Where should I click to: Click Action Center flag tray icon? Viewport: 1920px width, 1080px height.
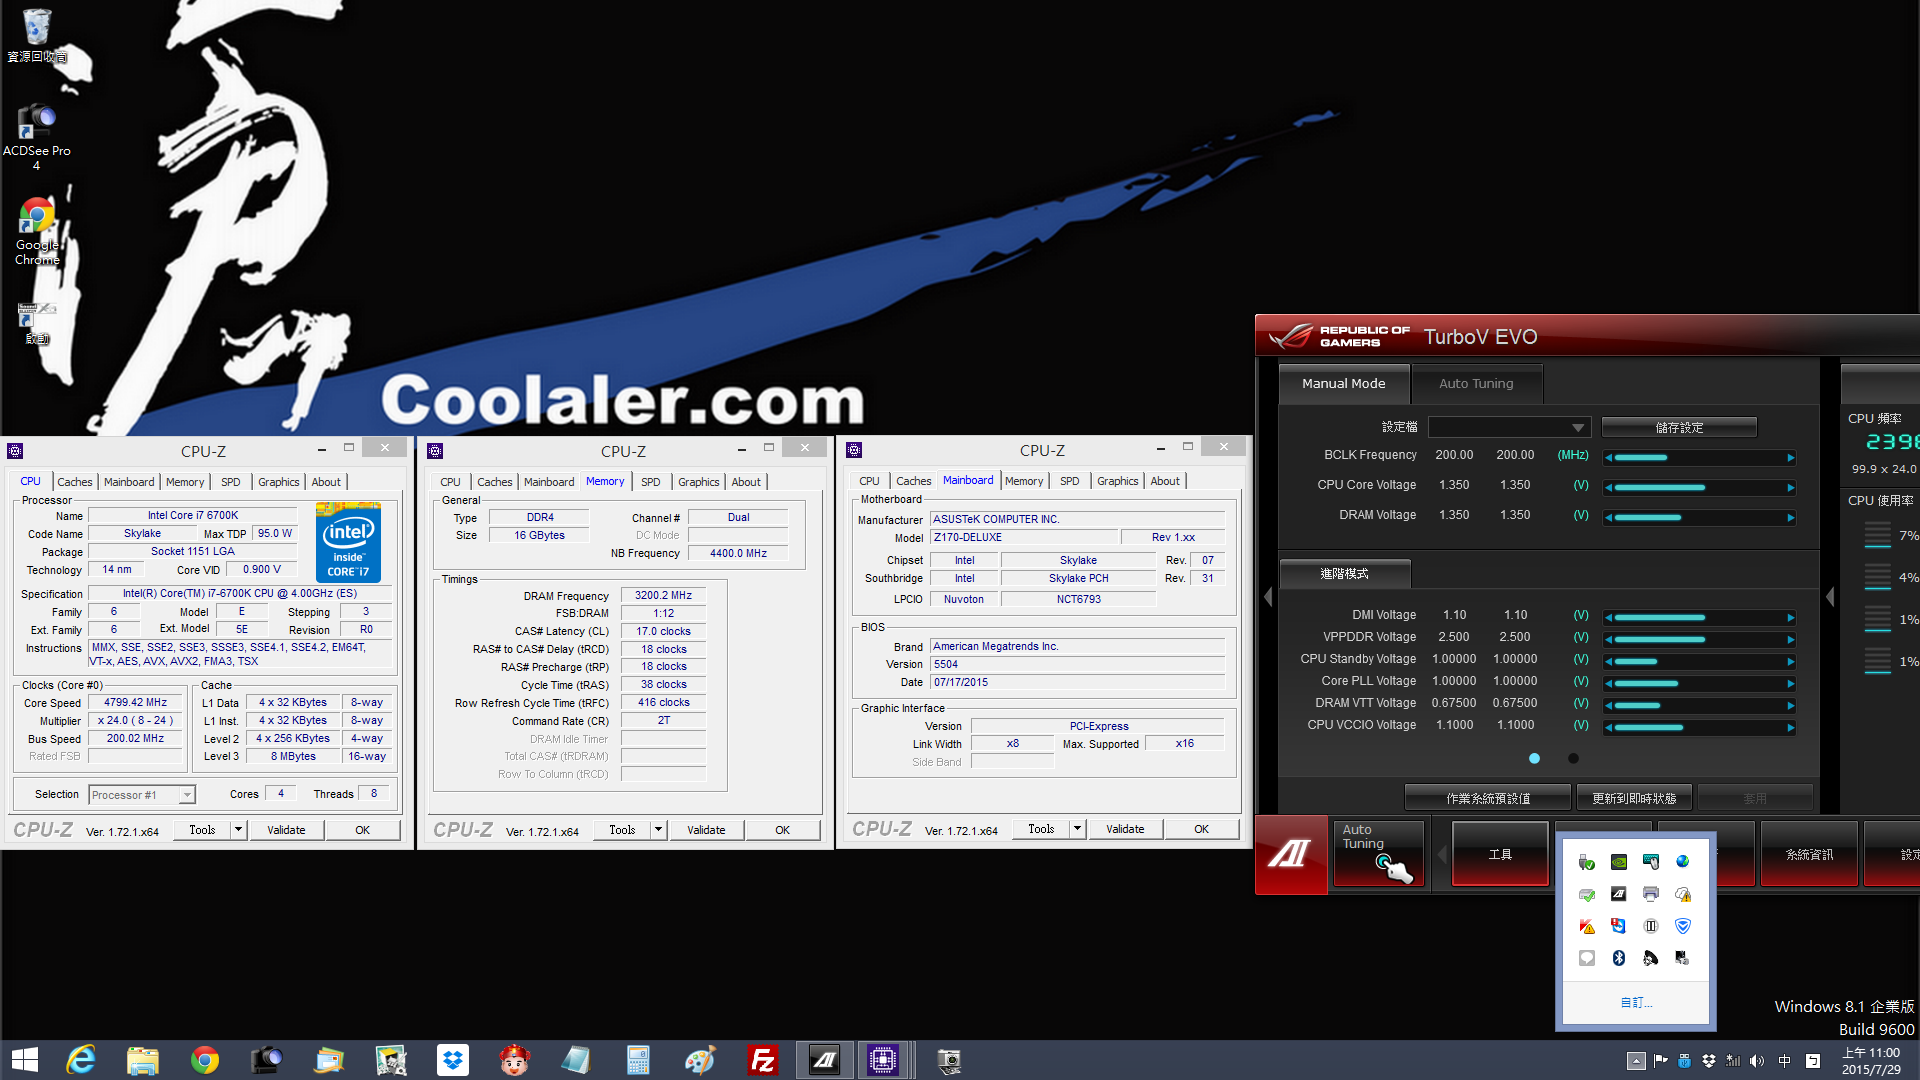click(x=1661, y=1061)
